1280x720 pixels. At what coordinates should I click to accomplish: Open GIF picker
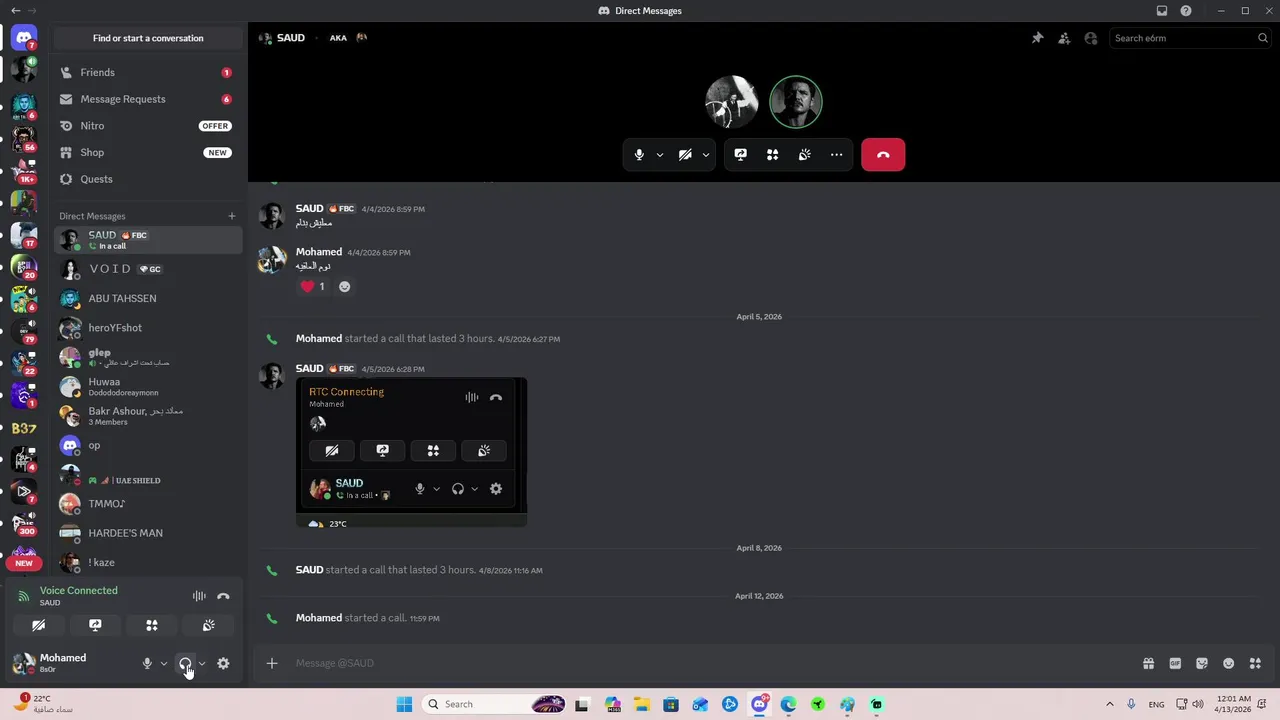click(x=1175, y=663)
